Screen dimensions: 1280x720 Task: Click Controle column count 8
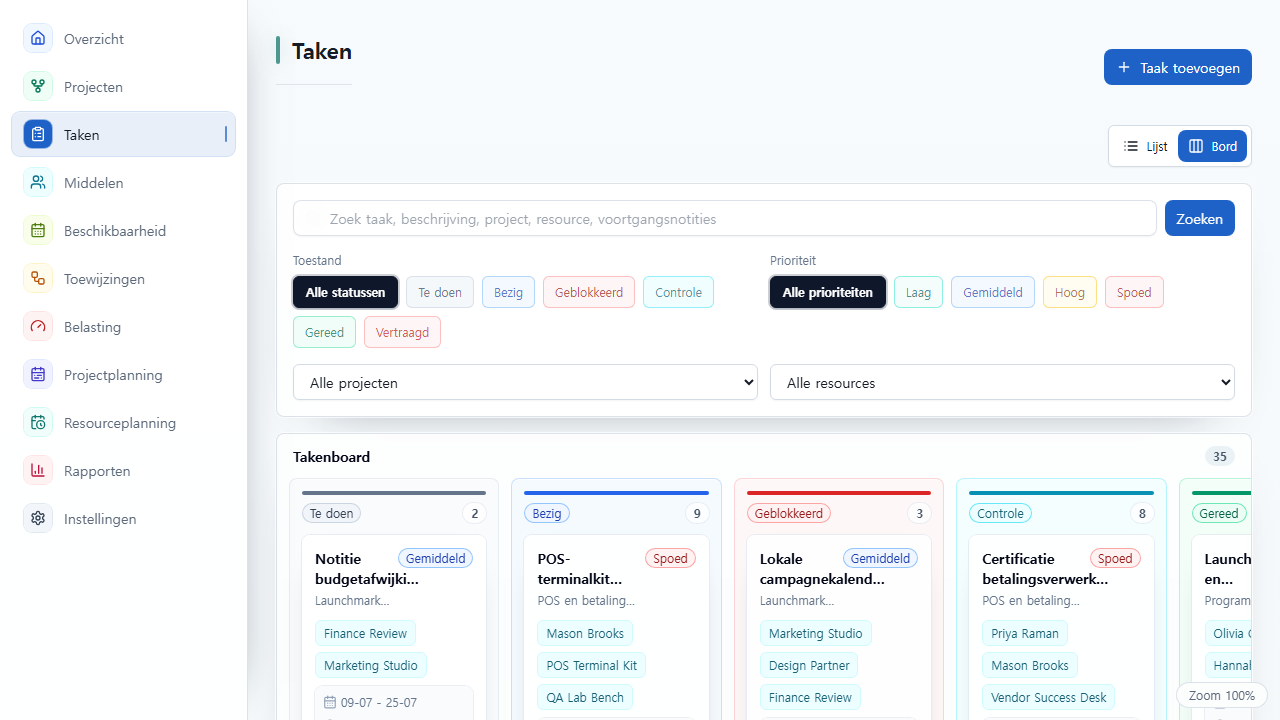pyautogui.click(x=1142, y=513)
